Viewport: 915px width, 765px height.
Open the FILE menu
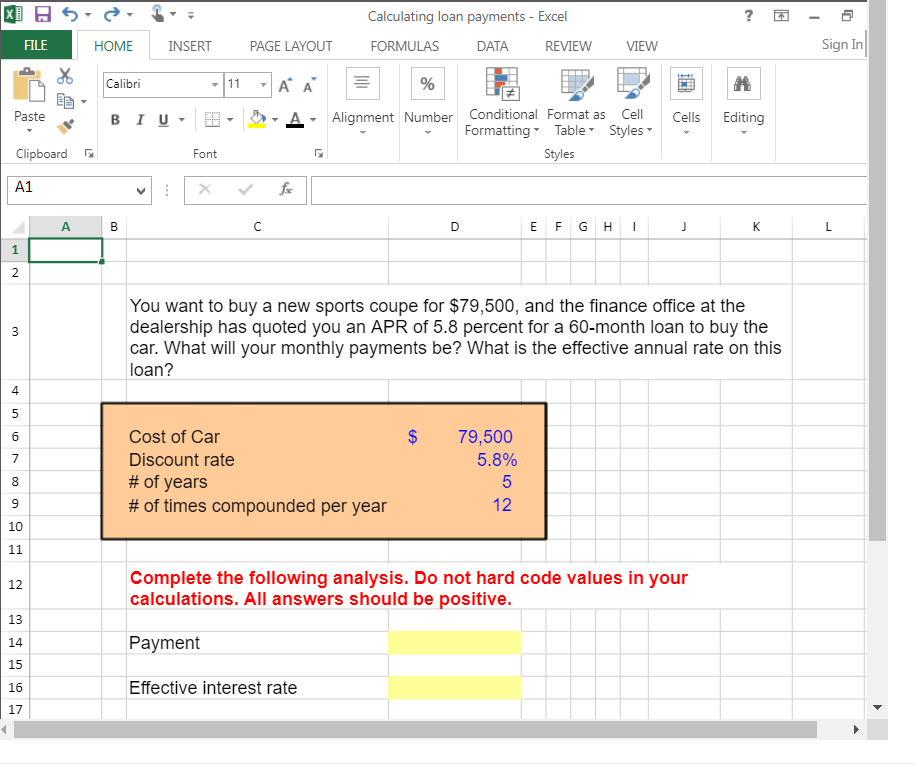click(37, 45)
